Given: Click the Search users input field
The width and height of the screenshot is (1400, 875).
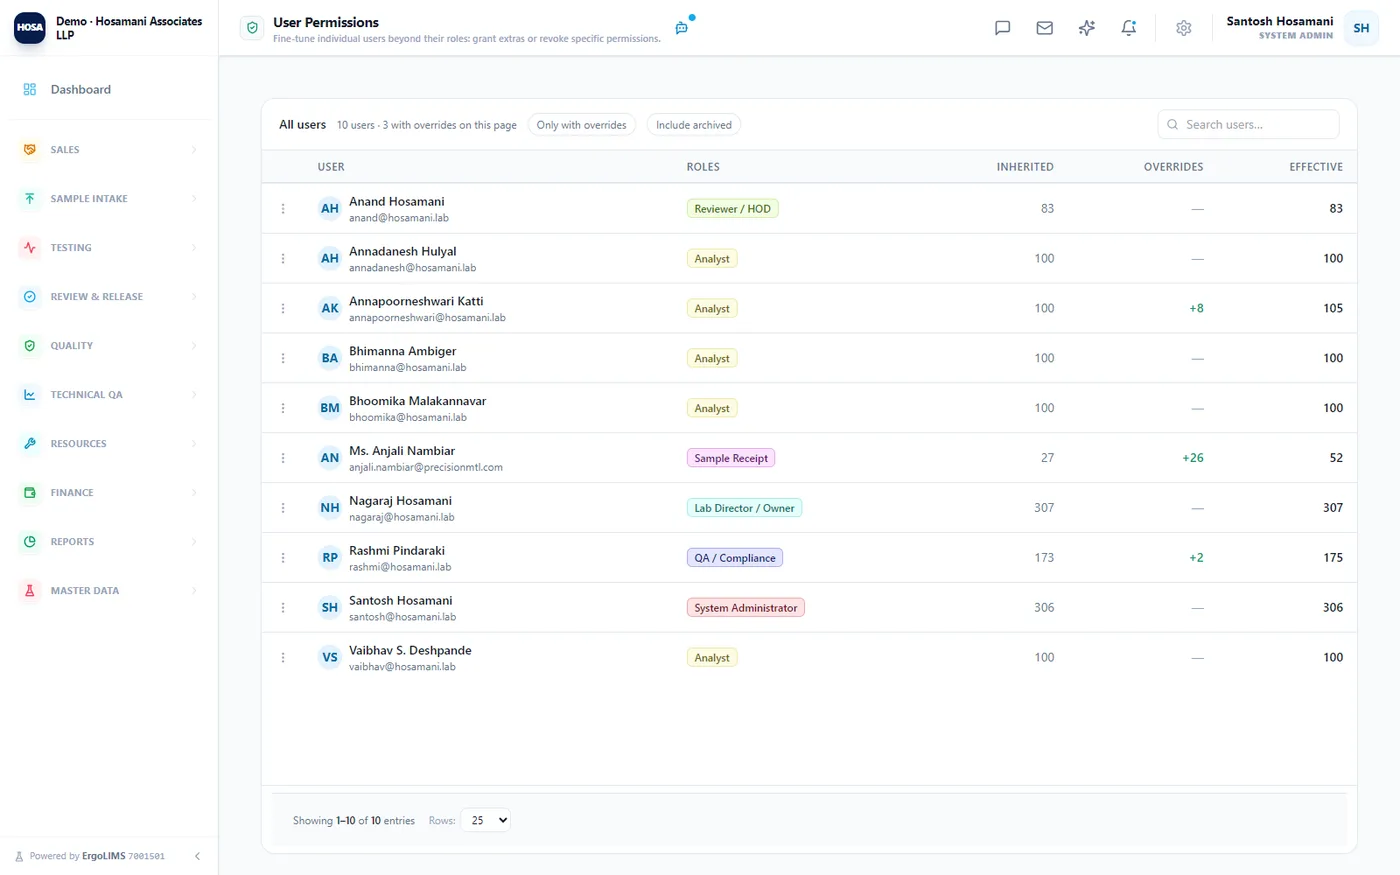Looking at the screenshot, I should click(1248, 125).
